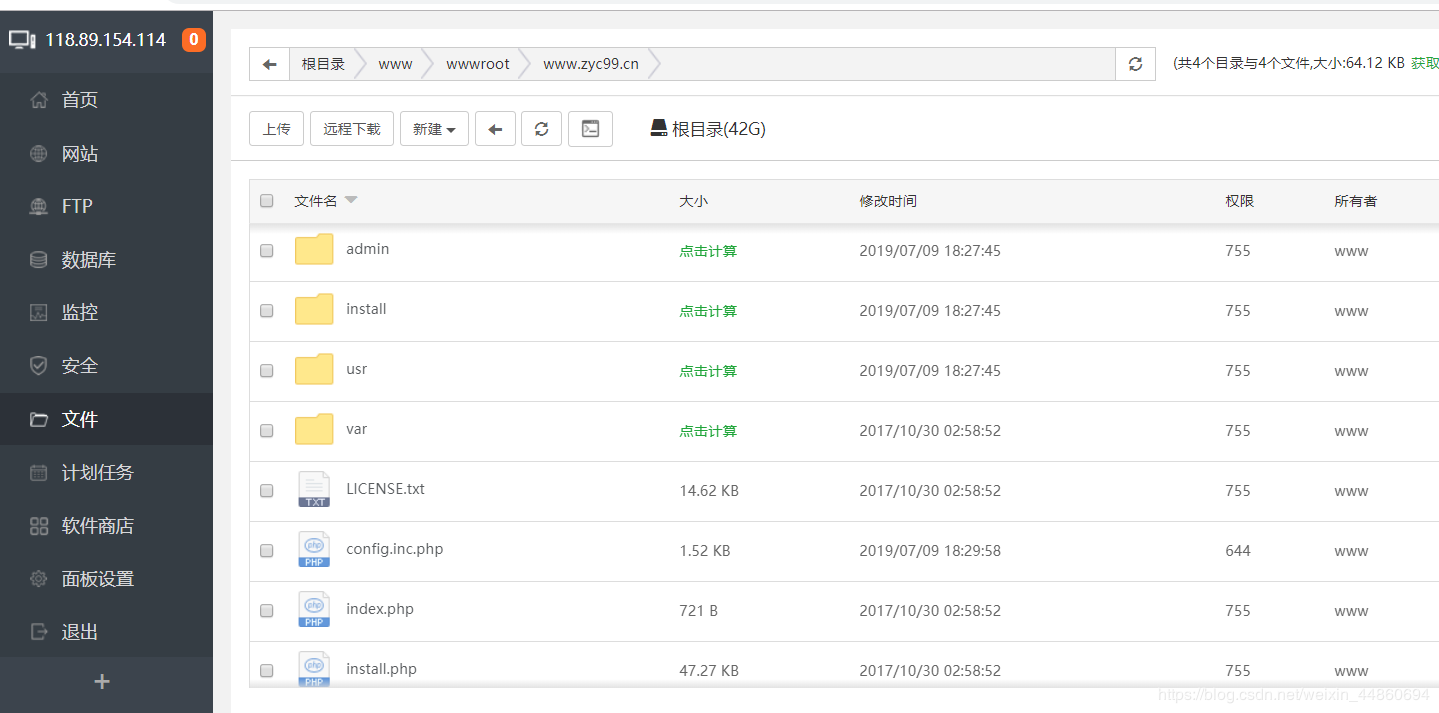This screenshot has width=1439, height=713.
Task: Click the refresh icon beside the path bar
Action: 1135,64
